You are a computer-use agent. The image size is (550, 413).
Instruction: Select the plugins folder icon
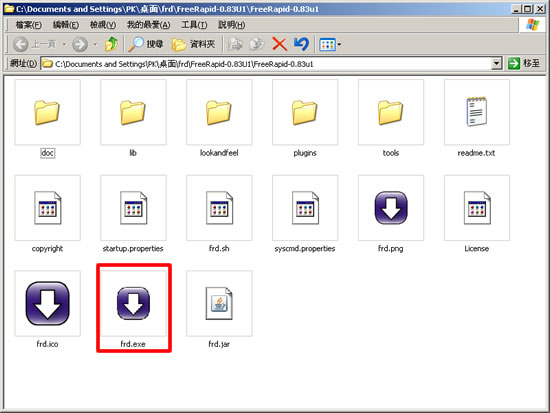[305, 112]
